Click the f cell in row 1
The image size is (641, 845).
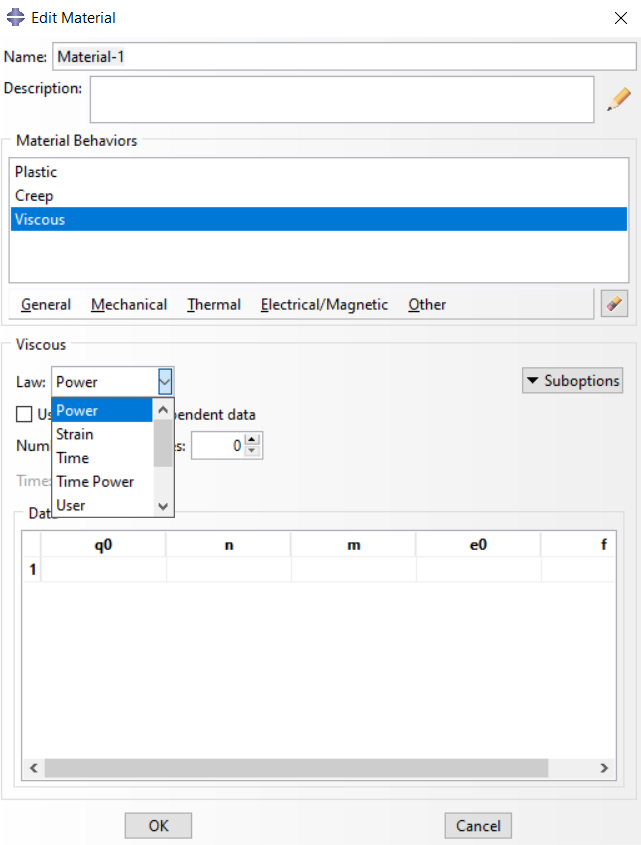(578, 569)
